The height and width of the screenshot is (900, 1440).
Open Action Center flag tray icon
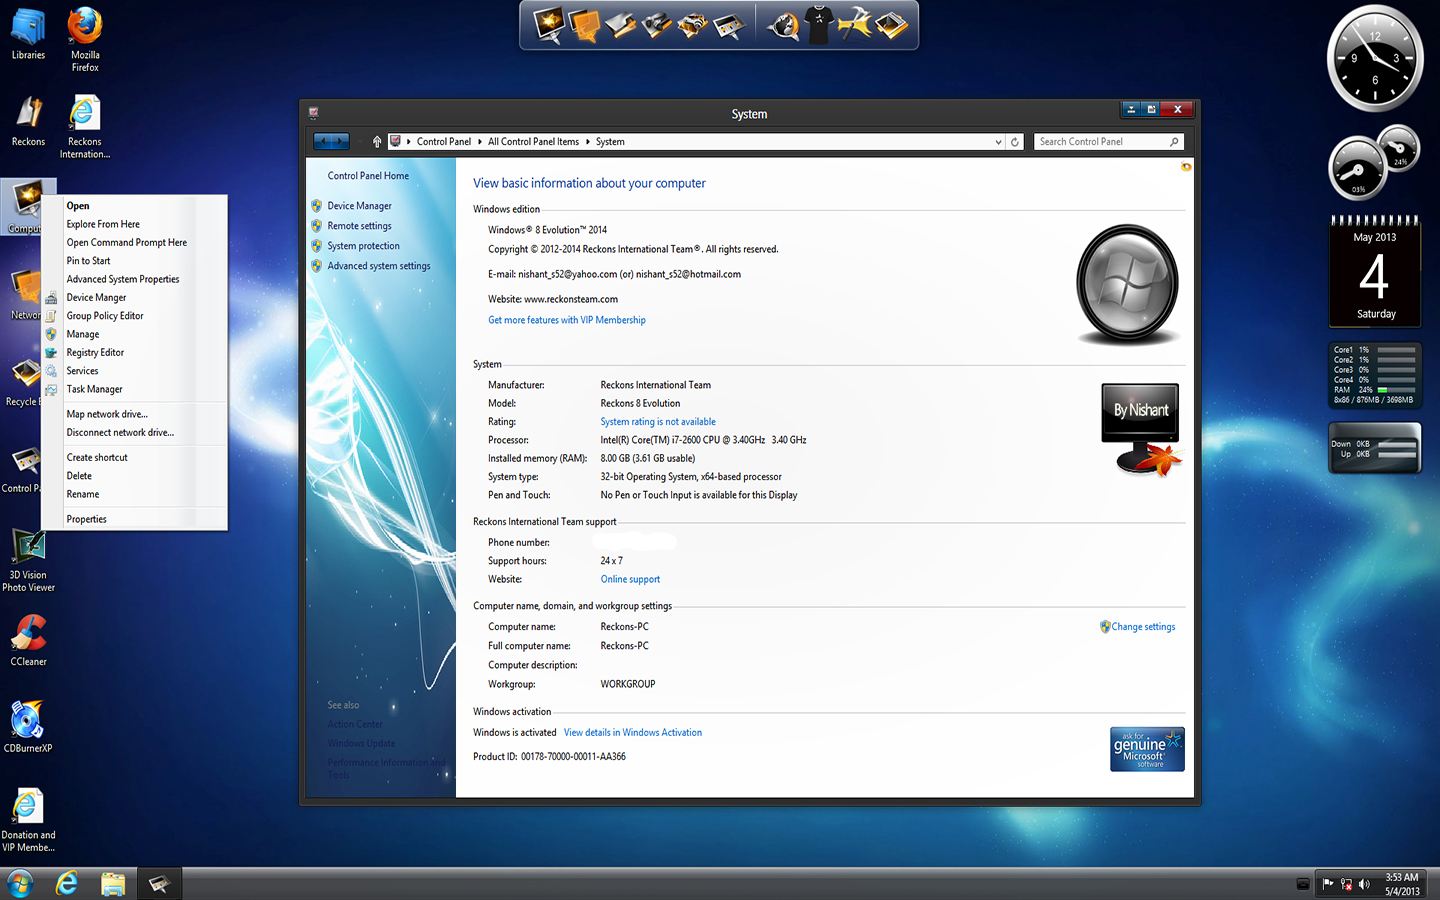click(1328, 884)
